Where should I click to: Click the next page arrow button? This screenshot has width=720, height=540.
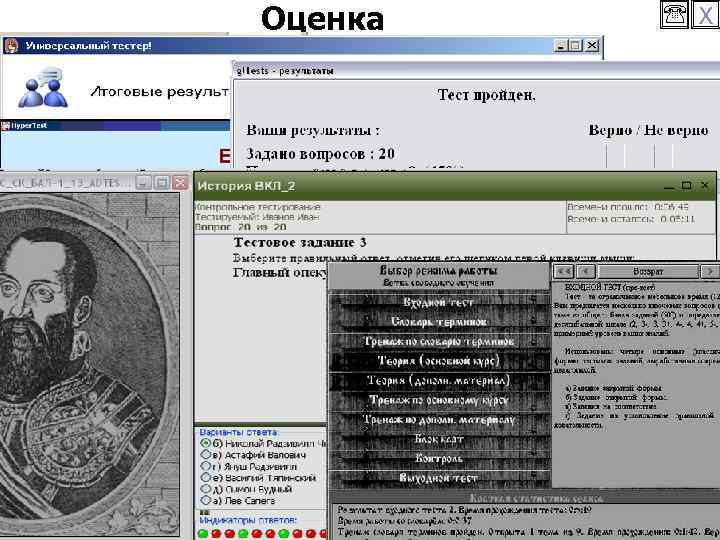point(710,271)
